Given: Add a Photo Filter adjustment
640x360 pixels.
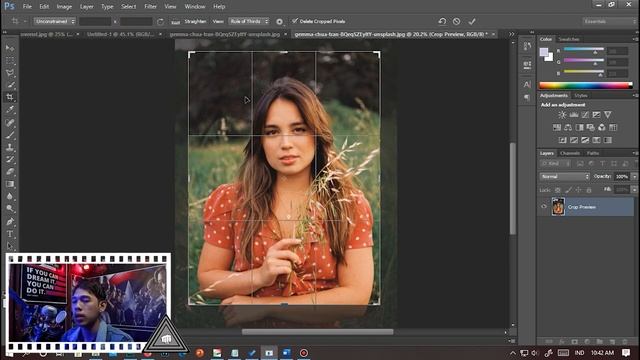Looking at the screenshot, I should point(590,127).
